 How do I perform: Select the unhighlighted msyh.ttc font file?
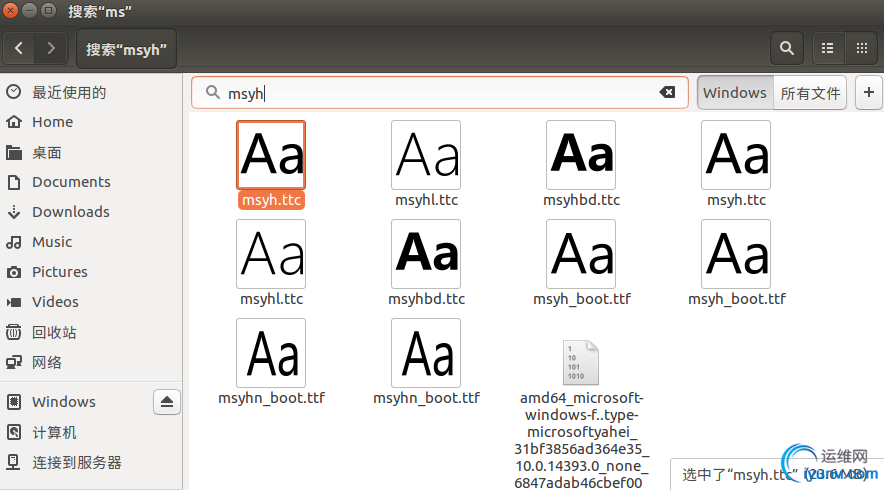coord(736,165)
